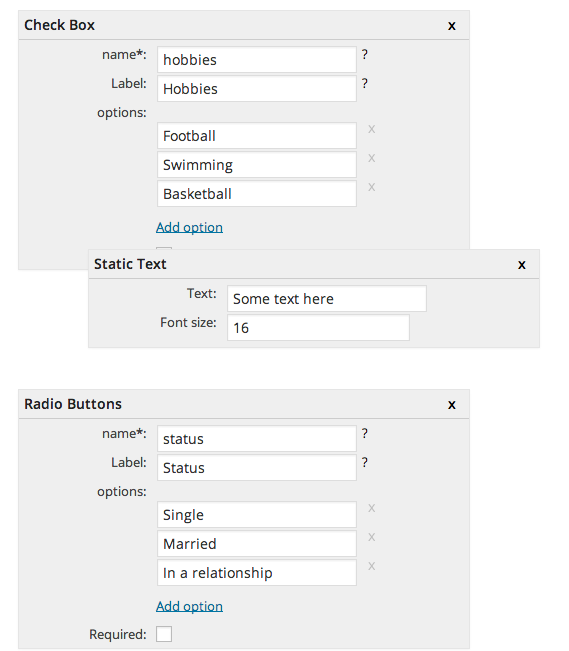Open help for Status Label field
The image size is (569, 651).
(x=365, y=463)
